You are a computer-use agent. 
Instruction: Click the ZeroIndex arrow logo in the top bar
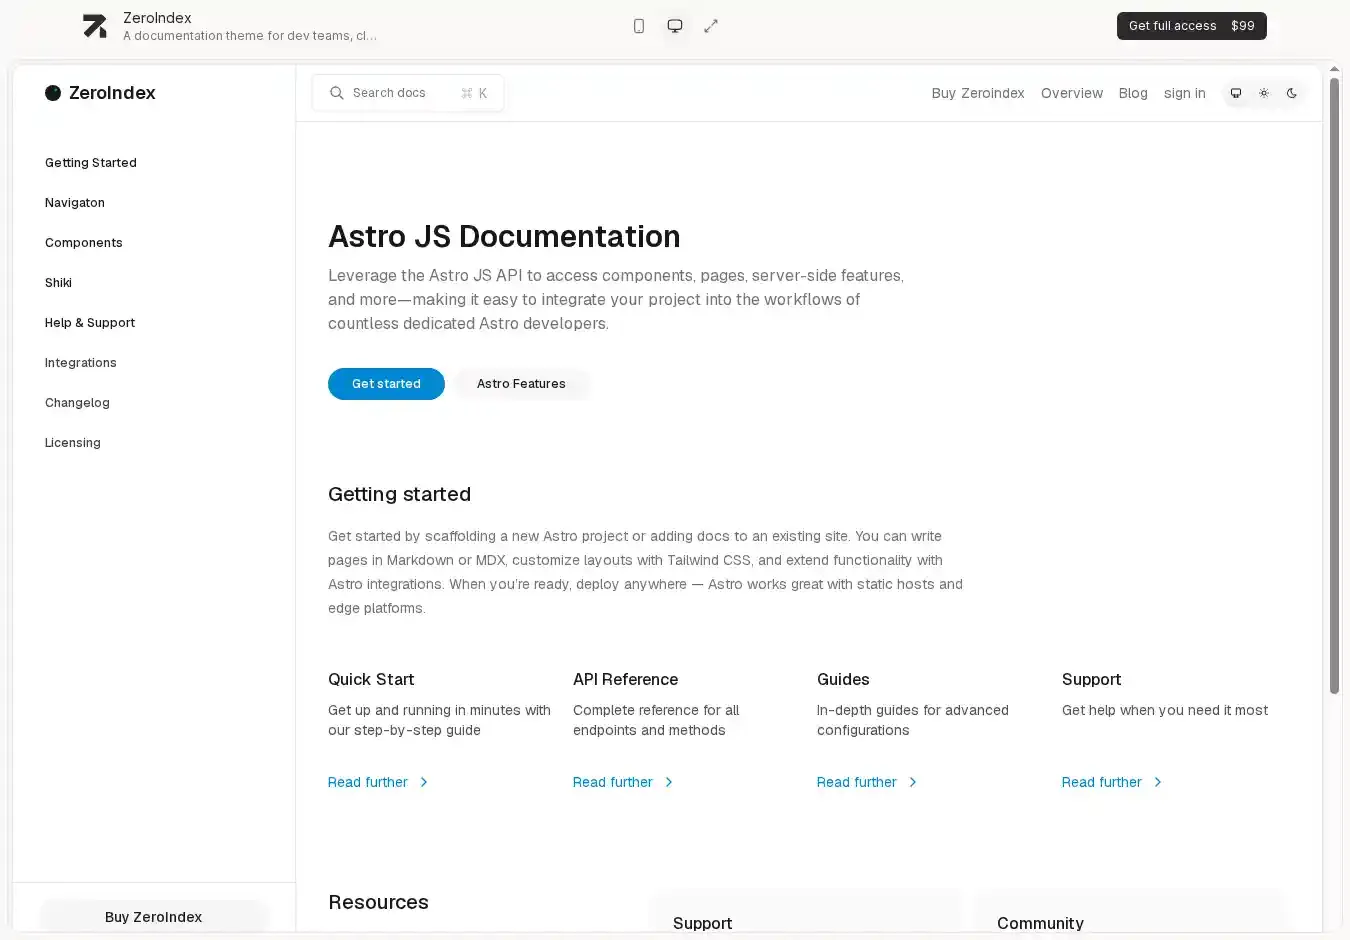pos(95,26)
